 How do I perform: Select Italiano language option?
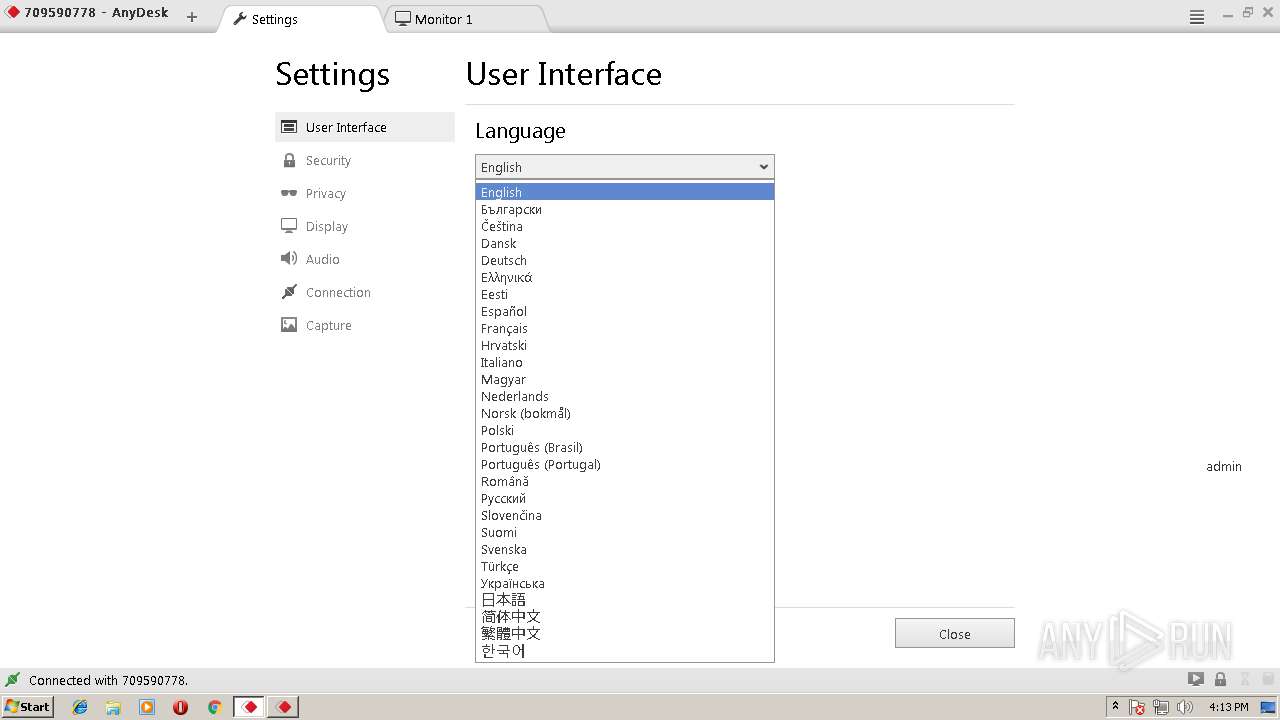point(625,362)
